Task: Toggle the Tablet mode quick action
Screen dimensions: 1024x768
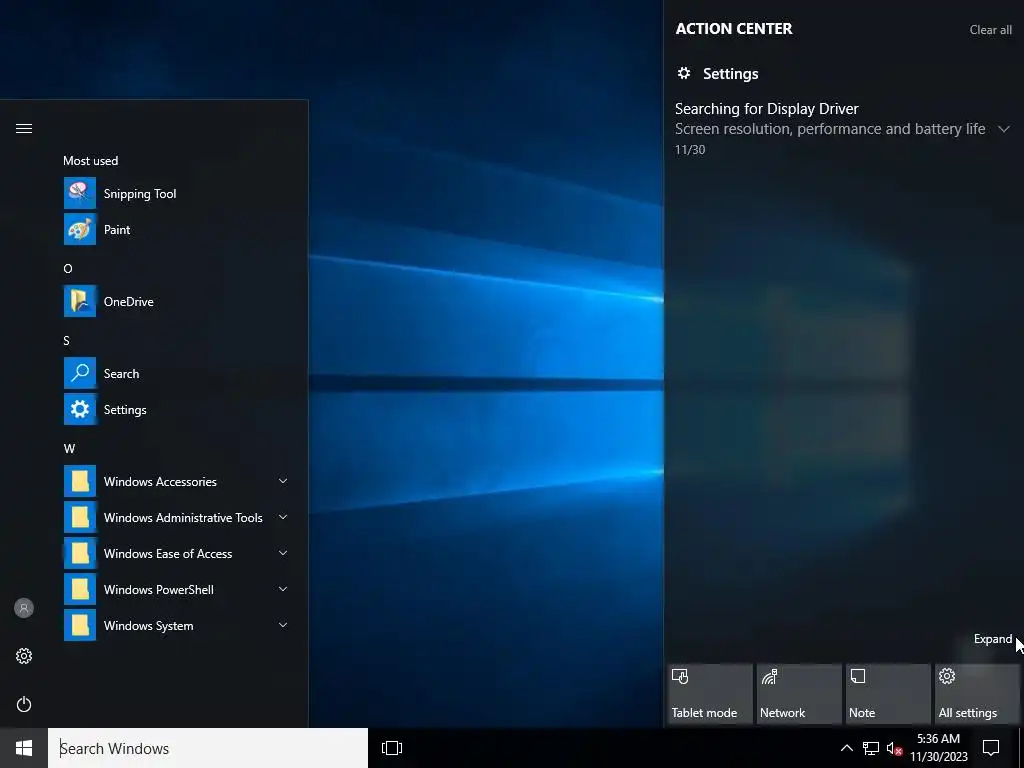Action: pos(709,694)
